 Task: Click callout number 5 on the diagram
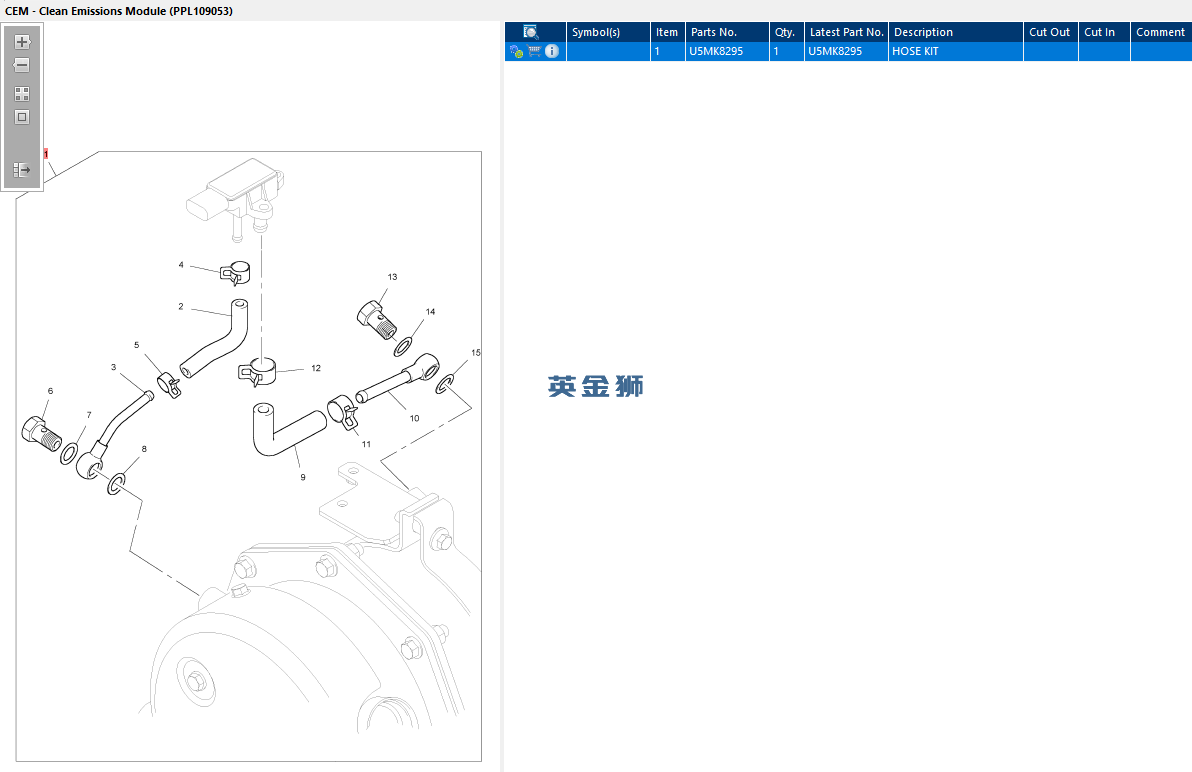[x=137, y=344]
